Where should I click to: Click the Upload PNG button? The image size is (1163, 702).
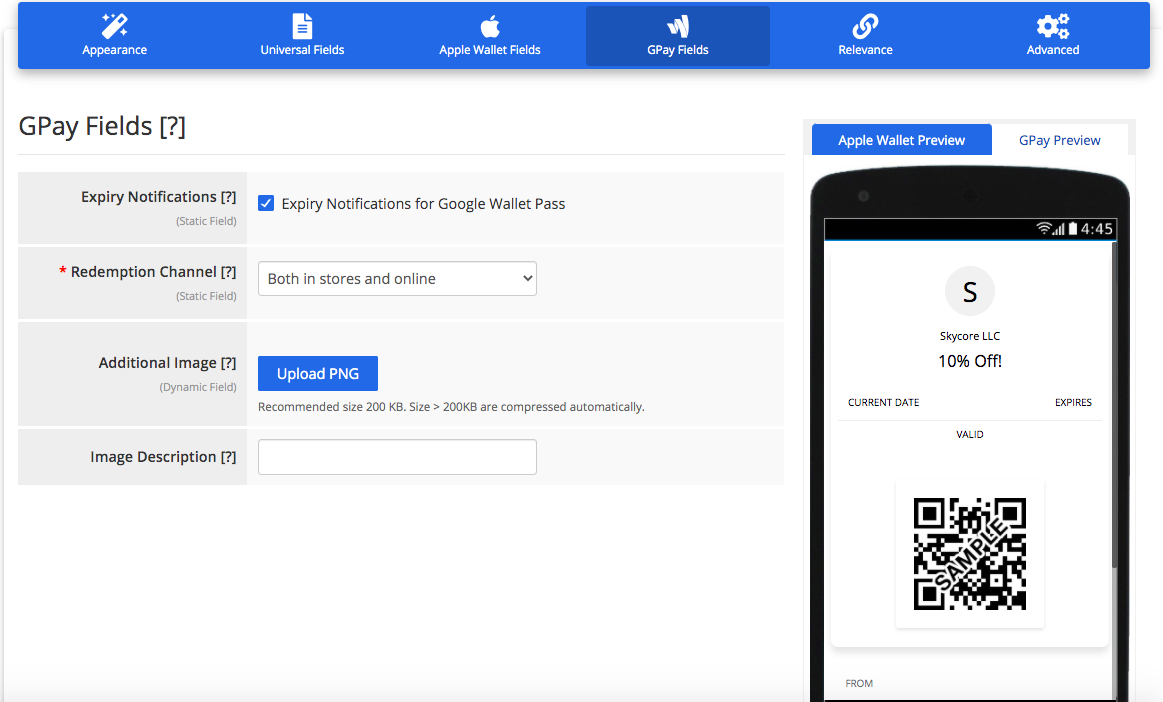click(x=317, y=373)
